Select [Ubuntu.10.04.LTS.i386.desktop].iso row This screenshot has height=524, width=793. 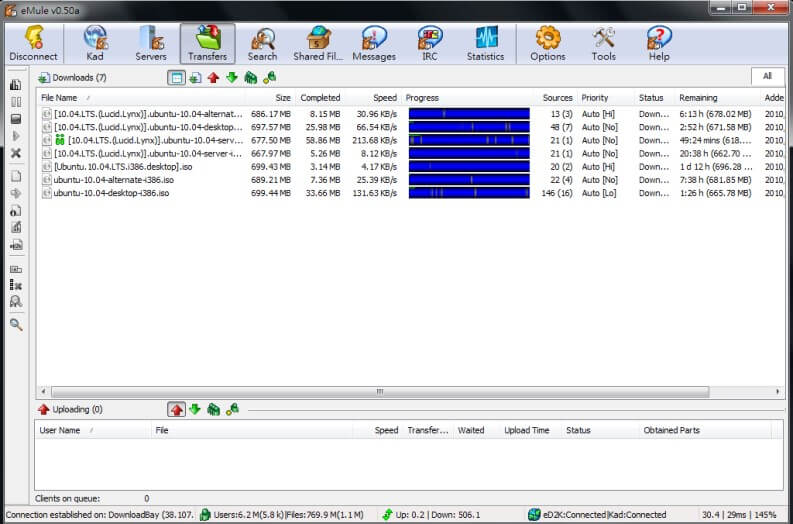pos(411,166)
